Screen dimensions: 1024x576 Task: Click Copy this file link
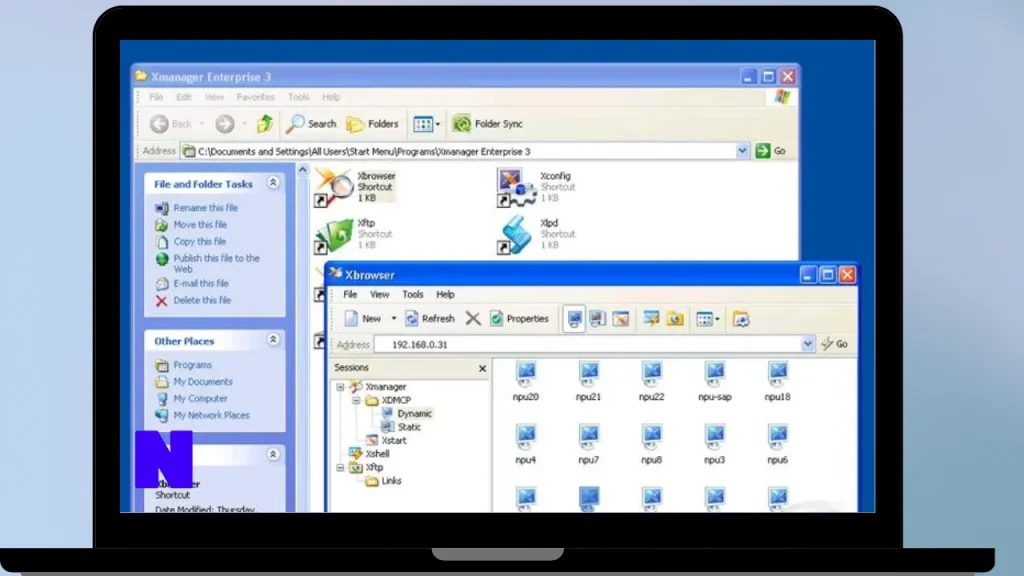coord(199,242)
